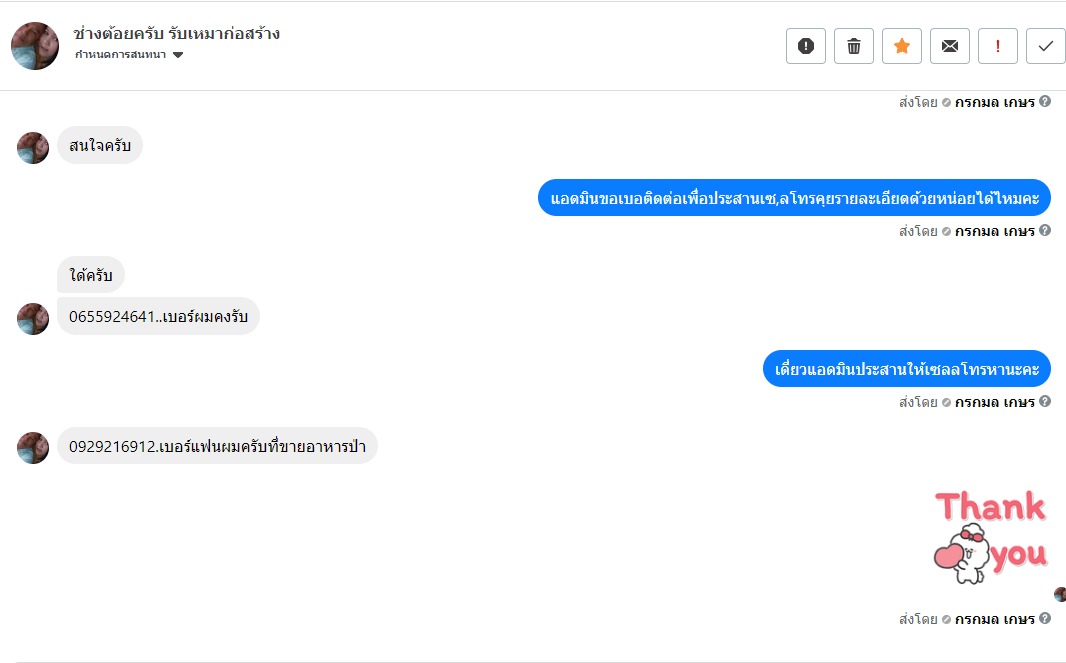1066x663 pixels.
Task: Select the 0655924641 phone number message
Action: coord(158,317)
